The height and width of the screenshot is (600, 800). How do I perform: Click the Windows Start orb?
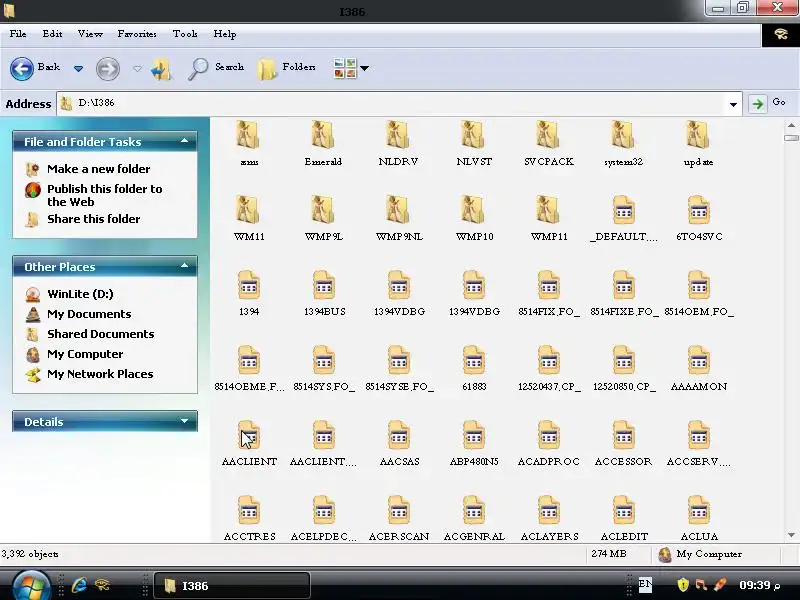click(32, 585)
